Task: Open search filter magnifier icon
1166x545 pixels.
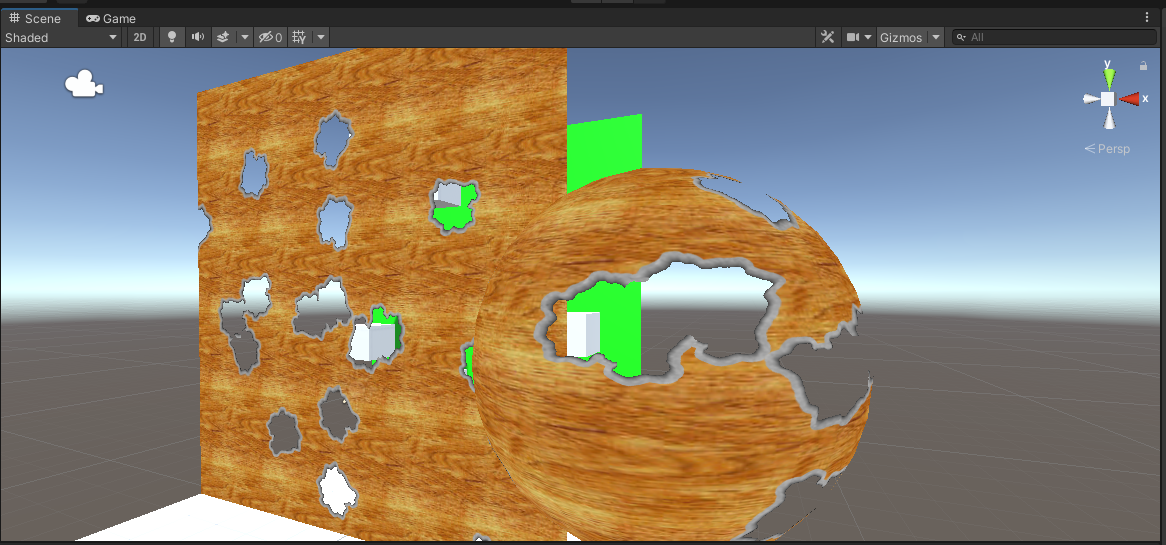Action: point(961,37)
